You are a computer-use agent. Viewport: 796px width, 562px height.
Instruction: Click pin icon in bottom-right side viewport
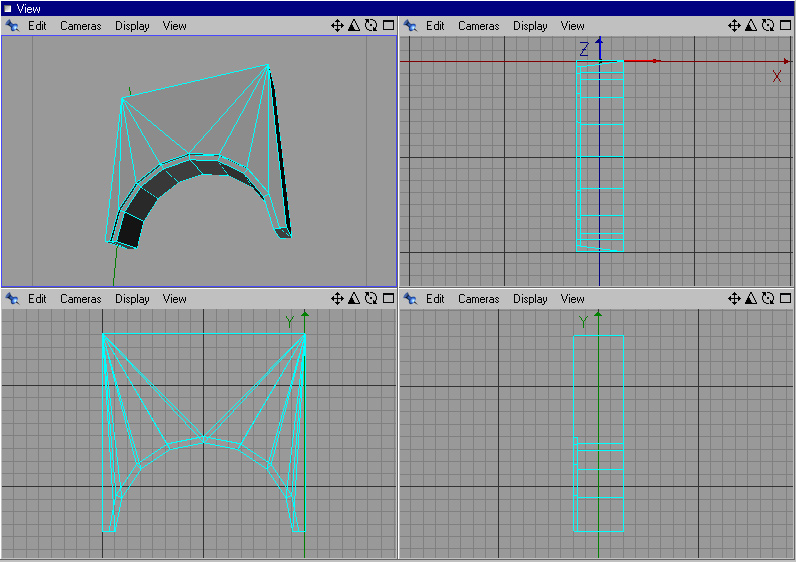pyautogui.click(x=410, y=299)
